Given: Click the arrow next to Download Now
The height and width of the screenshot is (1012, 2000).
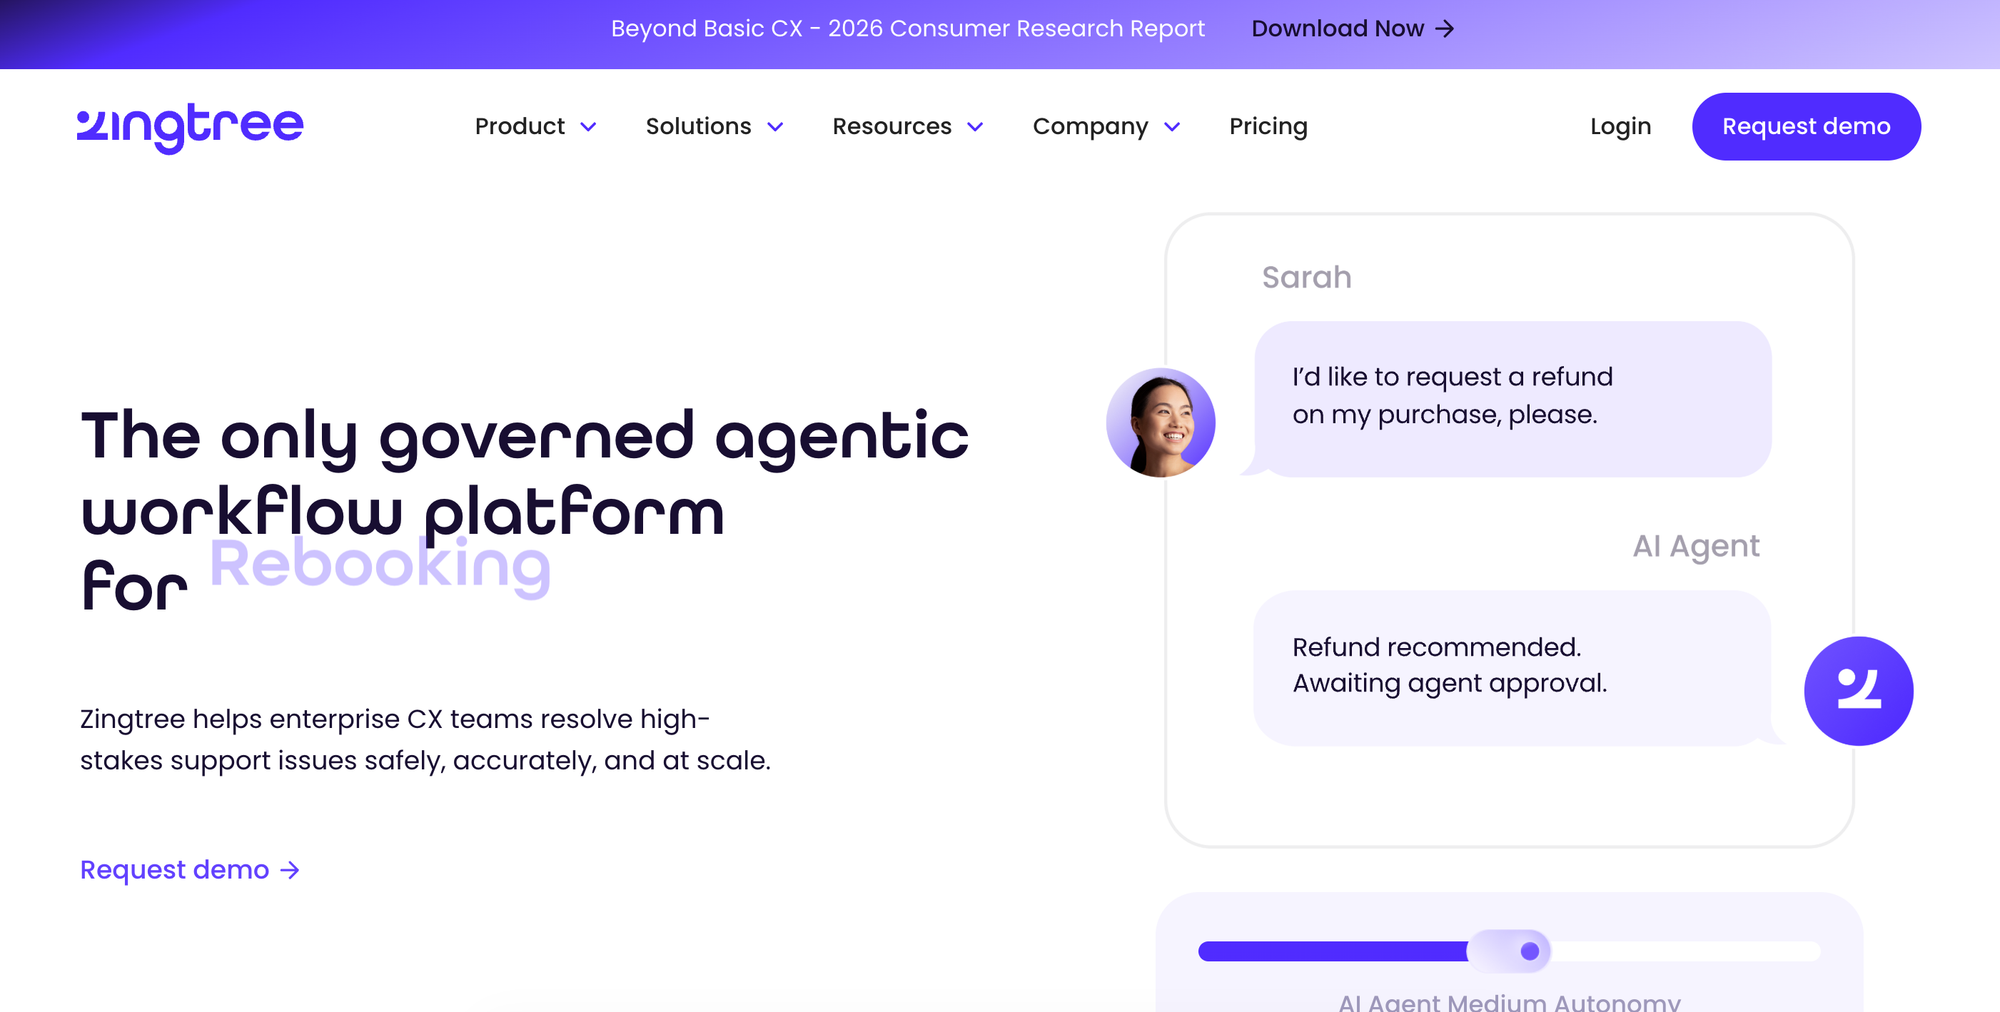Looking at the screenshot, I should click(x=1444, y=29).
